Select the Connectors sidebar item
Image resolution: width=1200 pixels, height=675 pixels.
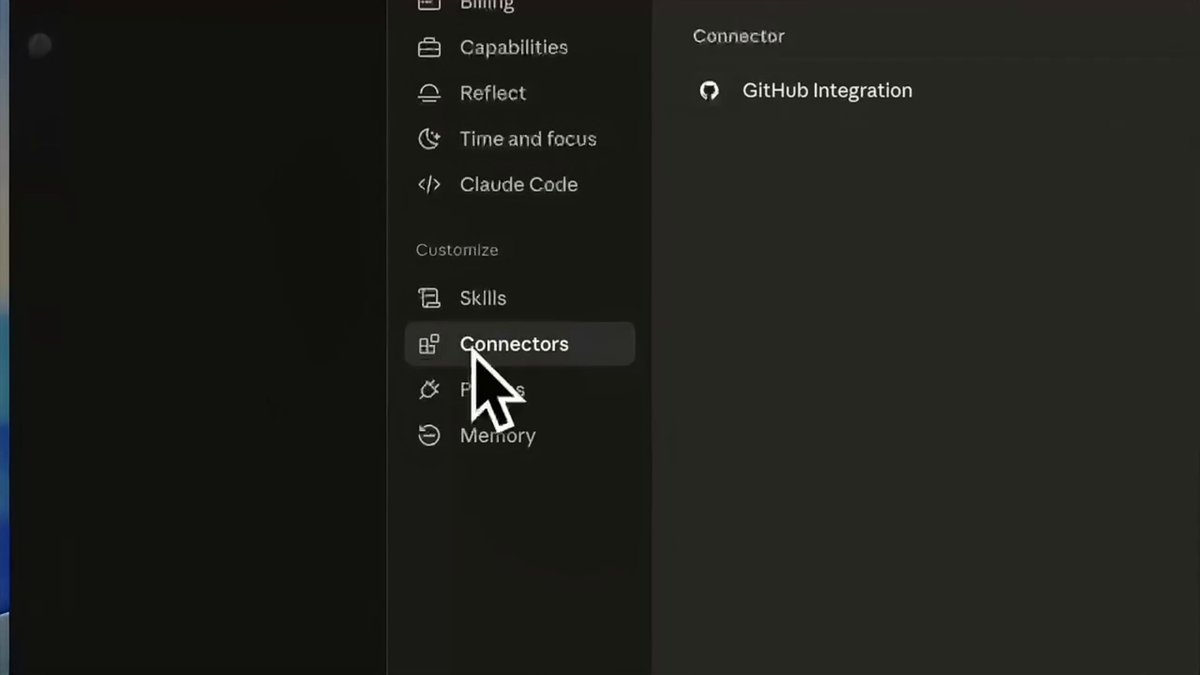point(520,344)
